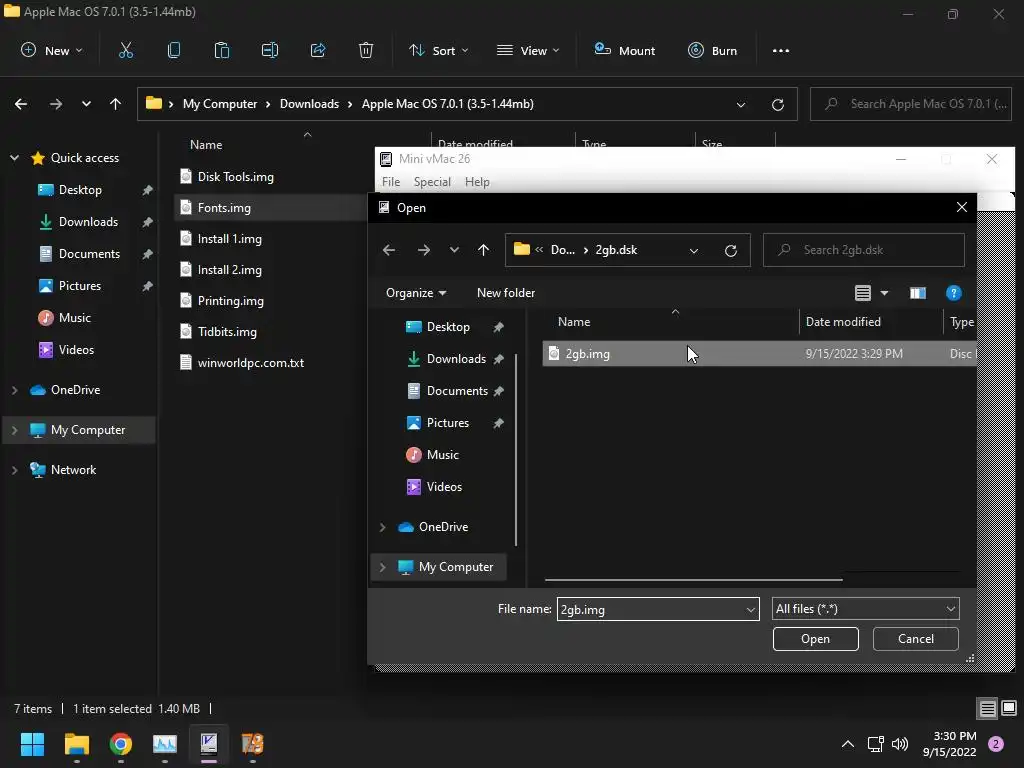Toggle the preview pane in Open dialog
Image resolution: width=1024 pixels, height=768 pixels.
click(x=918, y=293)
